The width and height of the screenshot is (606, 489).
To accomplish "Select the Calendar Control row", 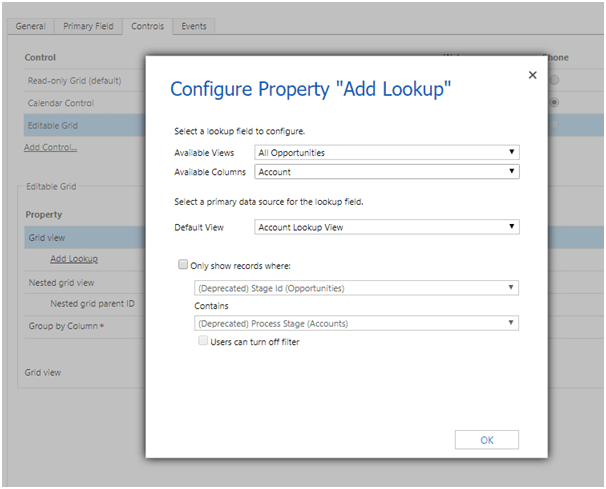I will click(84, 103).
